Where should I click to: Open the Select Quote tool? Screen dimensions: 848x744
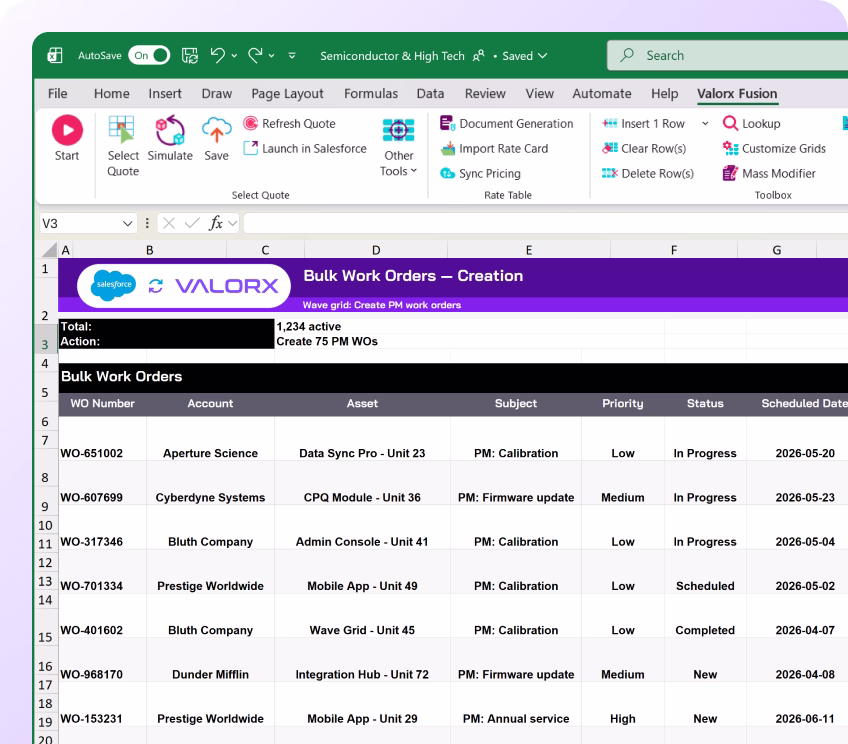click(123, 146)
